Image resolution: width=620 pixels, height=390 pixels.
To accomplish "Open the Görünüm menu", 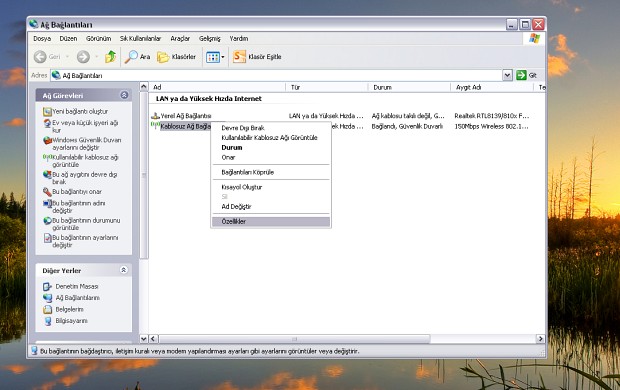I will pyautogui.click(x=98, y=38).
